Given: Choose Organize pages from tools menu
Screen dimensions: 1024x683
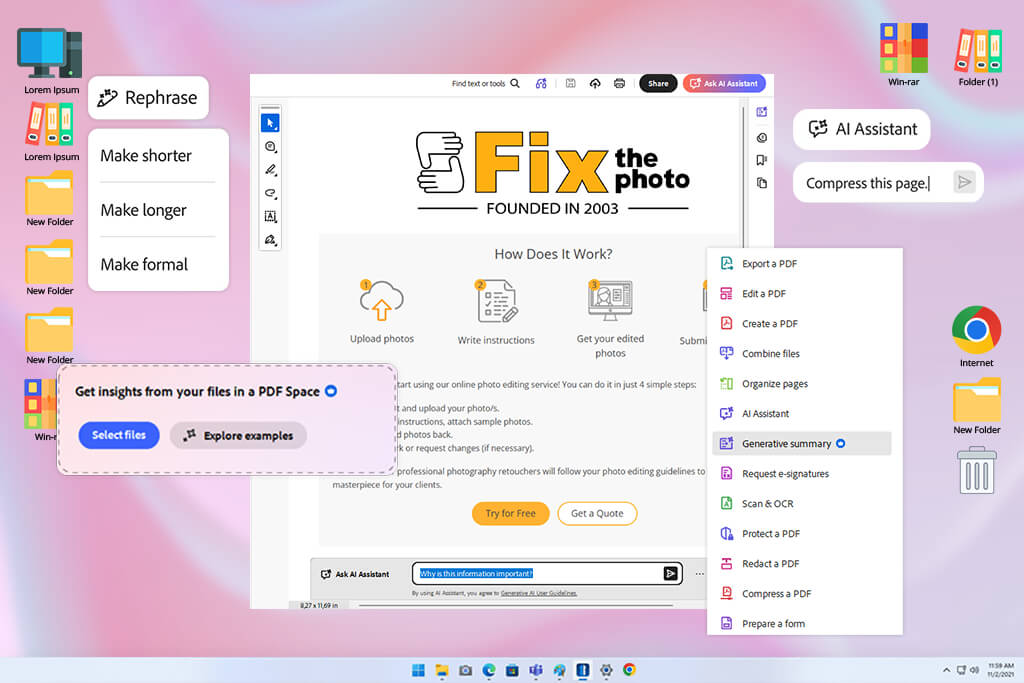Looking at the screenshot, I should pos(800,384).
